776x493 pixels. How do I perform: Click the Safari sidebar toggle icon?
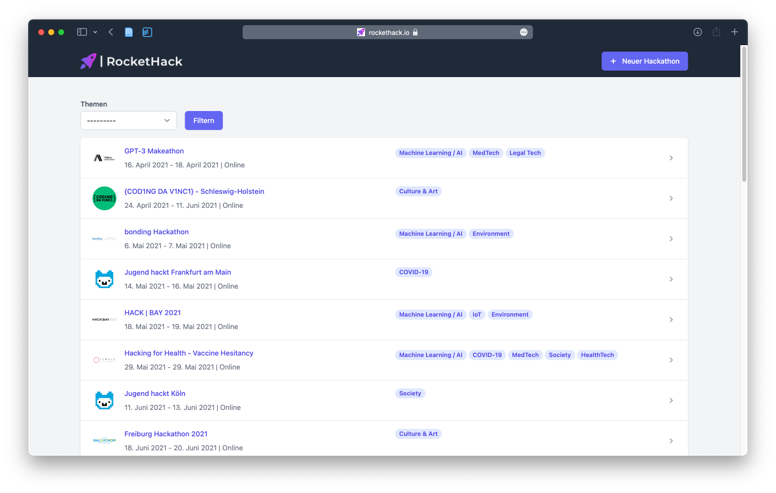[82, 32]
